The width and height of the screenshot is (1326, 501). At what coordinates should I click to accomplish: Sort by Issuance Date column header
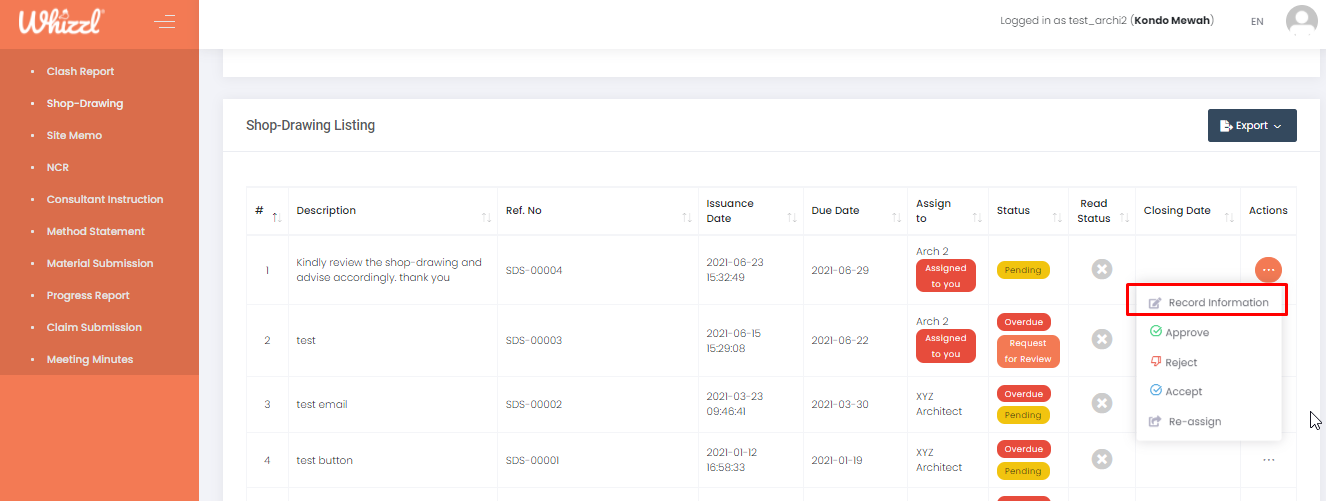coord(730,211)
